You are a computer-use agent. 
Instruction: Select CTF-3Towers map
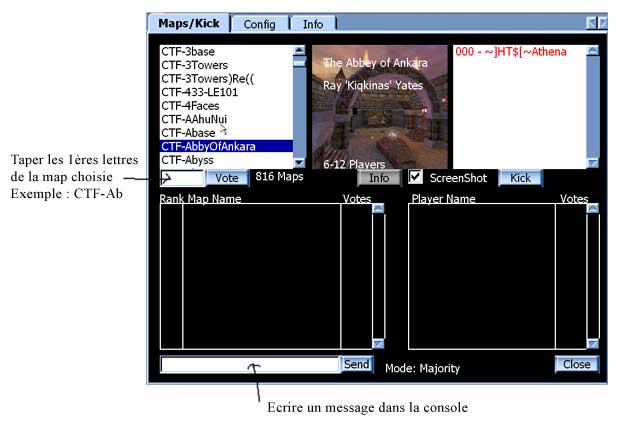(226, 65)
